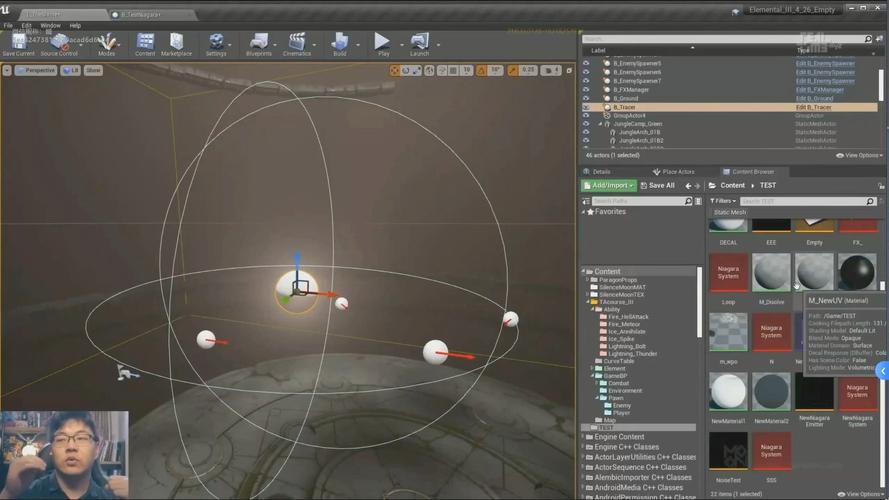Click the World Outliner search magnifier icon
Image resolution: width=889 pixels, height=500 pixels.
pyautogui.click(x=867, y=39)
